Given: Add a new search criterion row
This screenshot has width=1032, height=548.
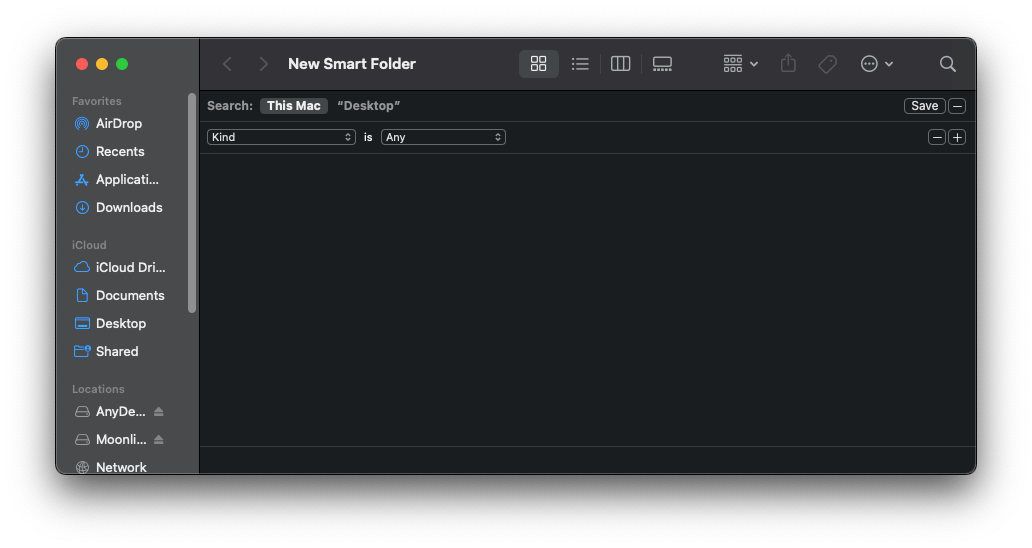Looking at the screenshot, I should pos(958,137).
